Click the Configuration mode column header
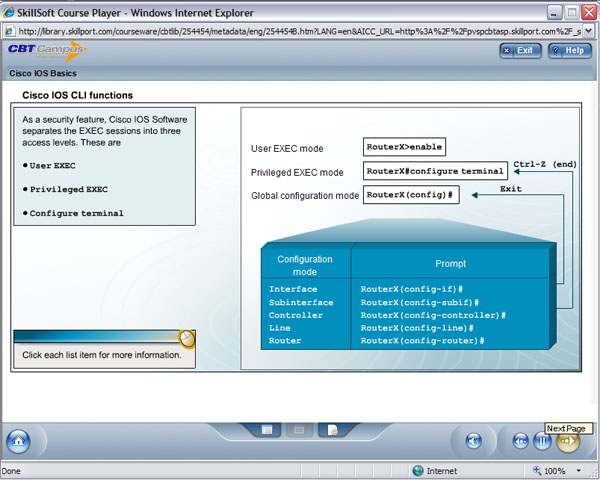Screen dimensions: 600x480 click(305, 265)
